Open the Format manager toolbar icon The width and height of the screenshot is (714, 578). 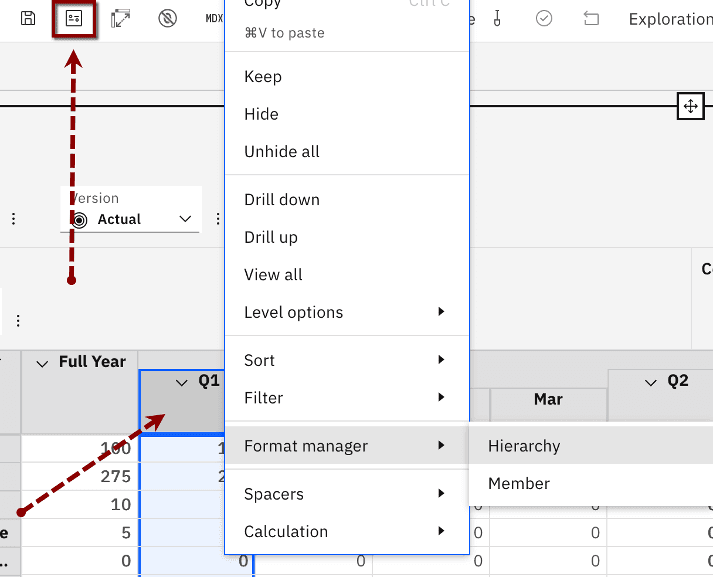coord(73,18)
